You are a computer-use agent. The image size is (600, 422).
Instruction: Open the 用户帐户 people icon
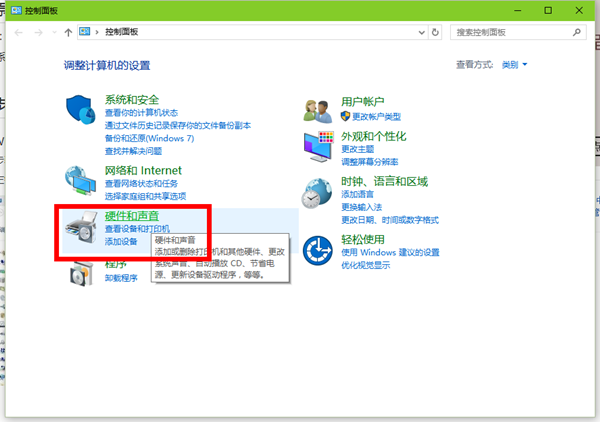point(318,111)
